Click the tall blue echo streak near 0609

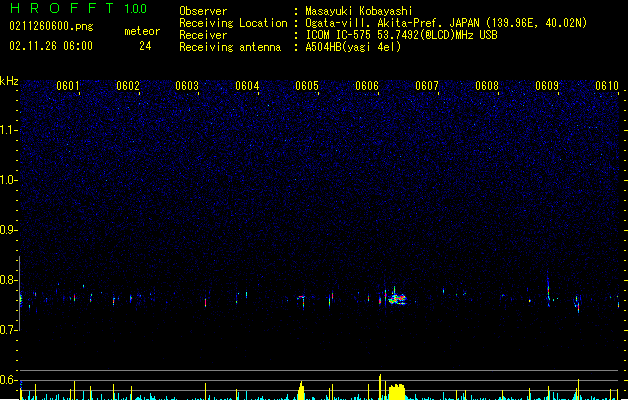(548, 289)
